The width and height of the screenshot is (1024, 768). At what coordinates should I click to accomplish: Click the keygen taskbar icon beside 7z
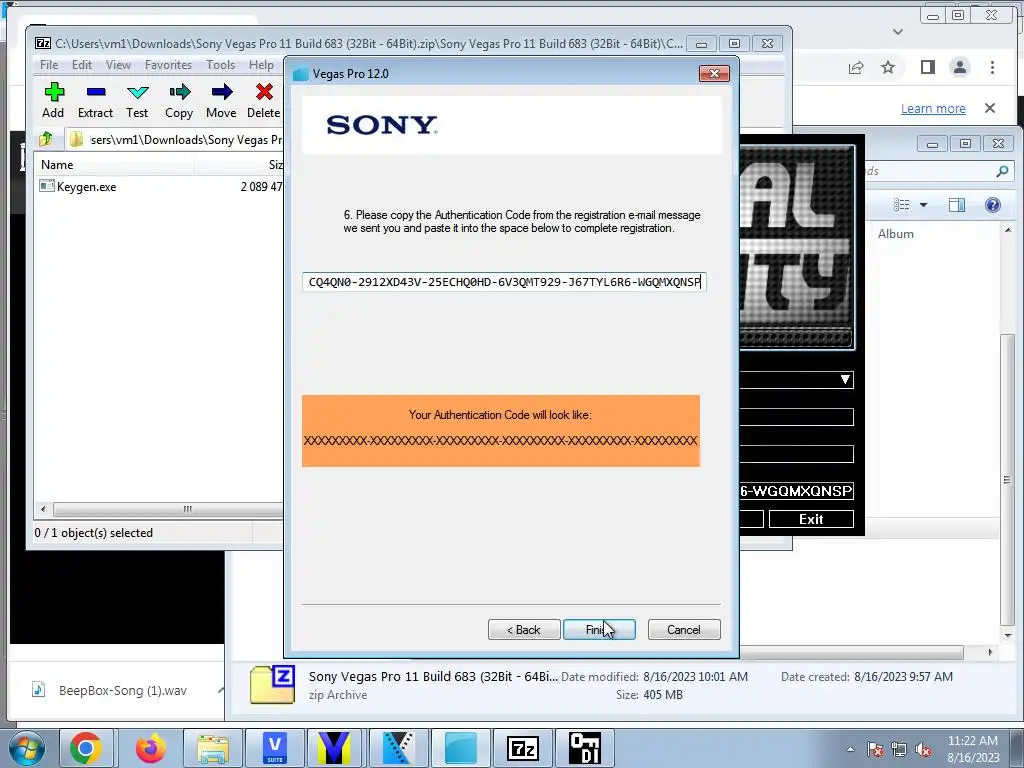click(x=584, y=748)
